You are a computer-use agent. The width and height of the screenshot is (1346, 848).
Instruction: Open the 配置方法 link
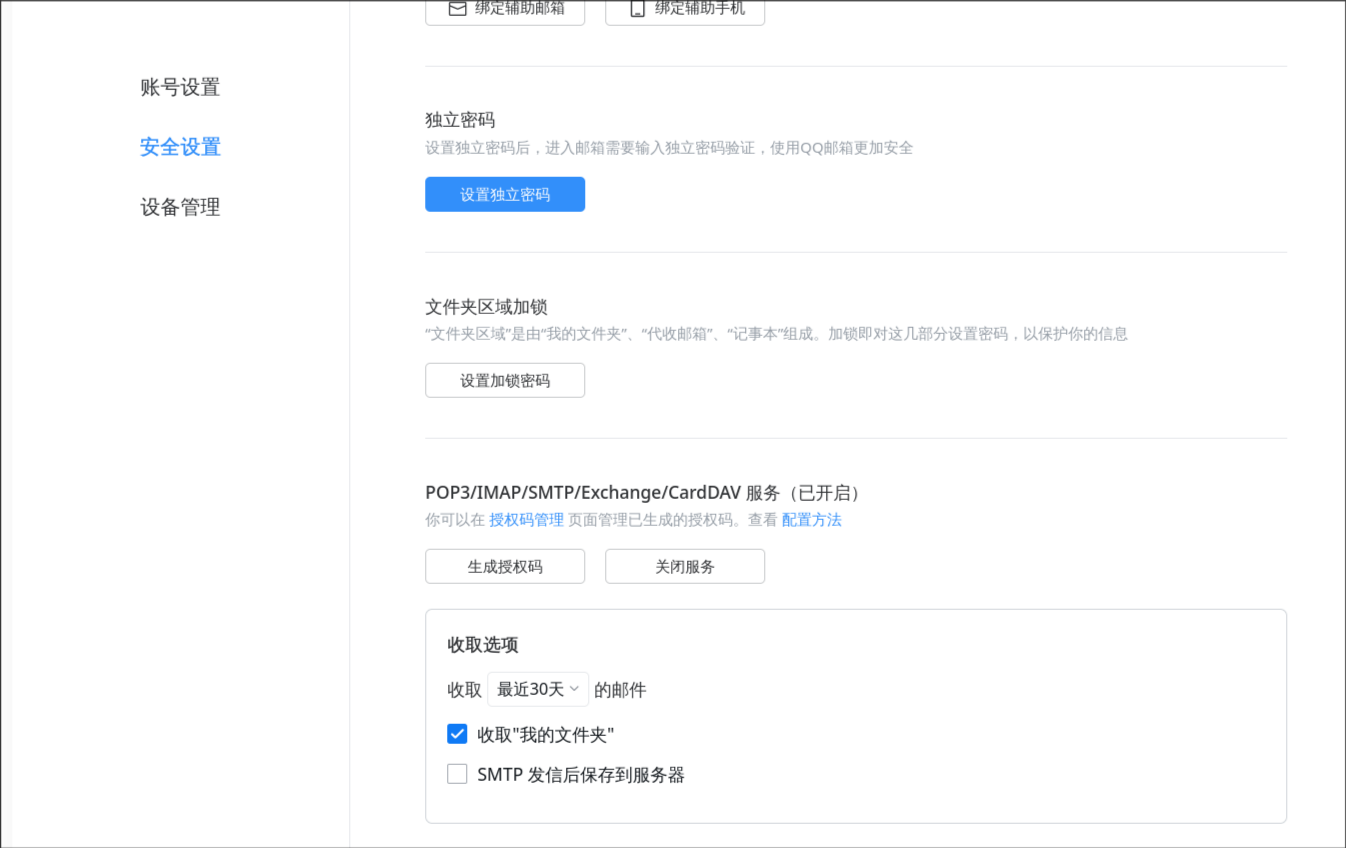(x=812, y=520)
